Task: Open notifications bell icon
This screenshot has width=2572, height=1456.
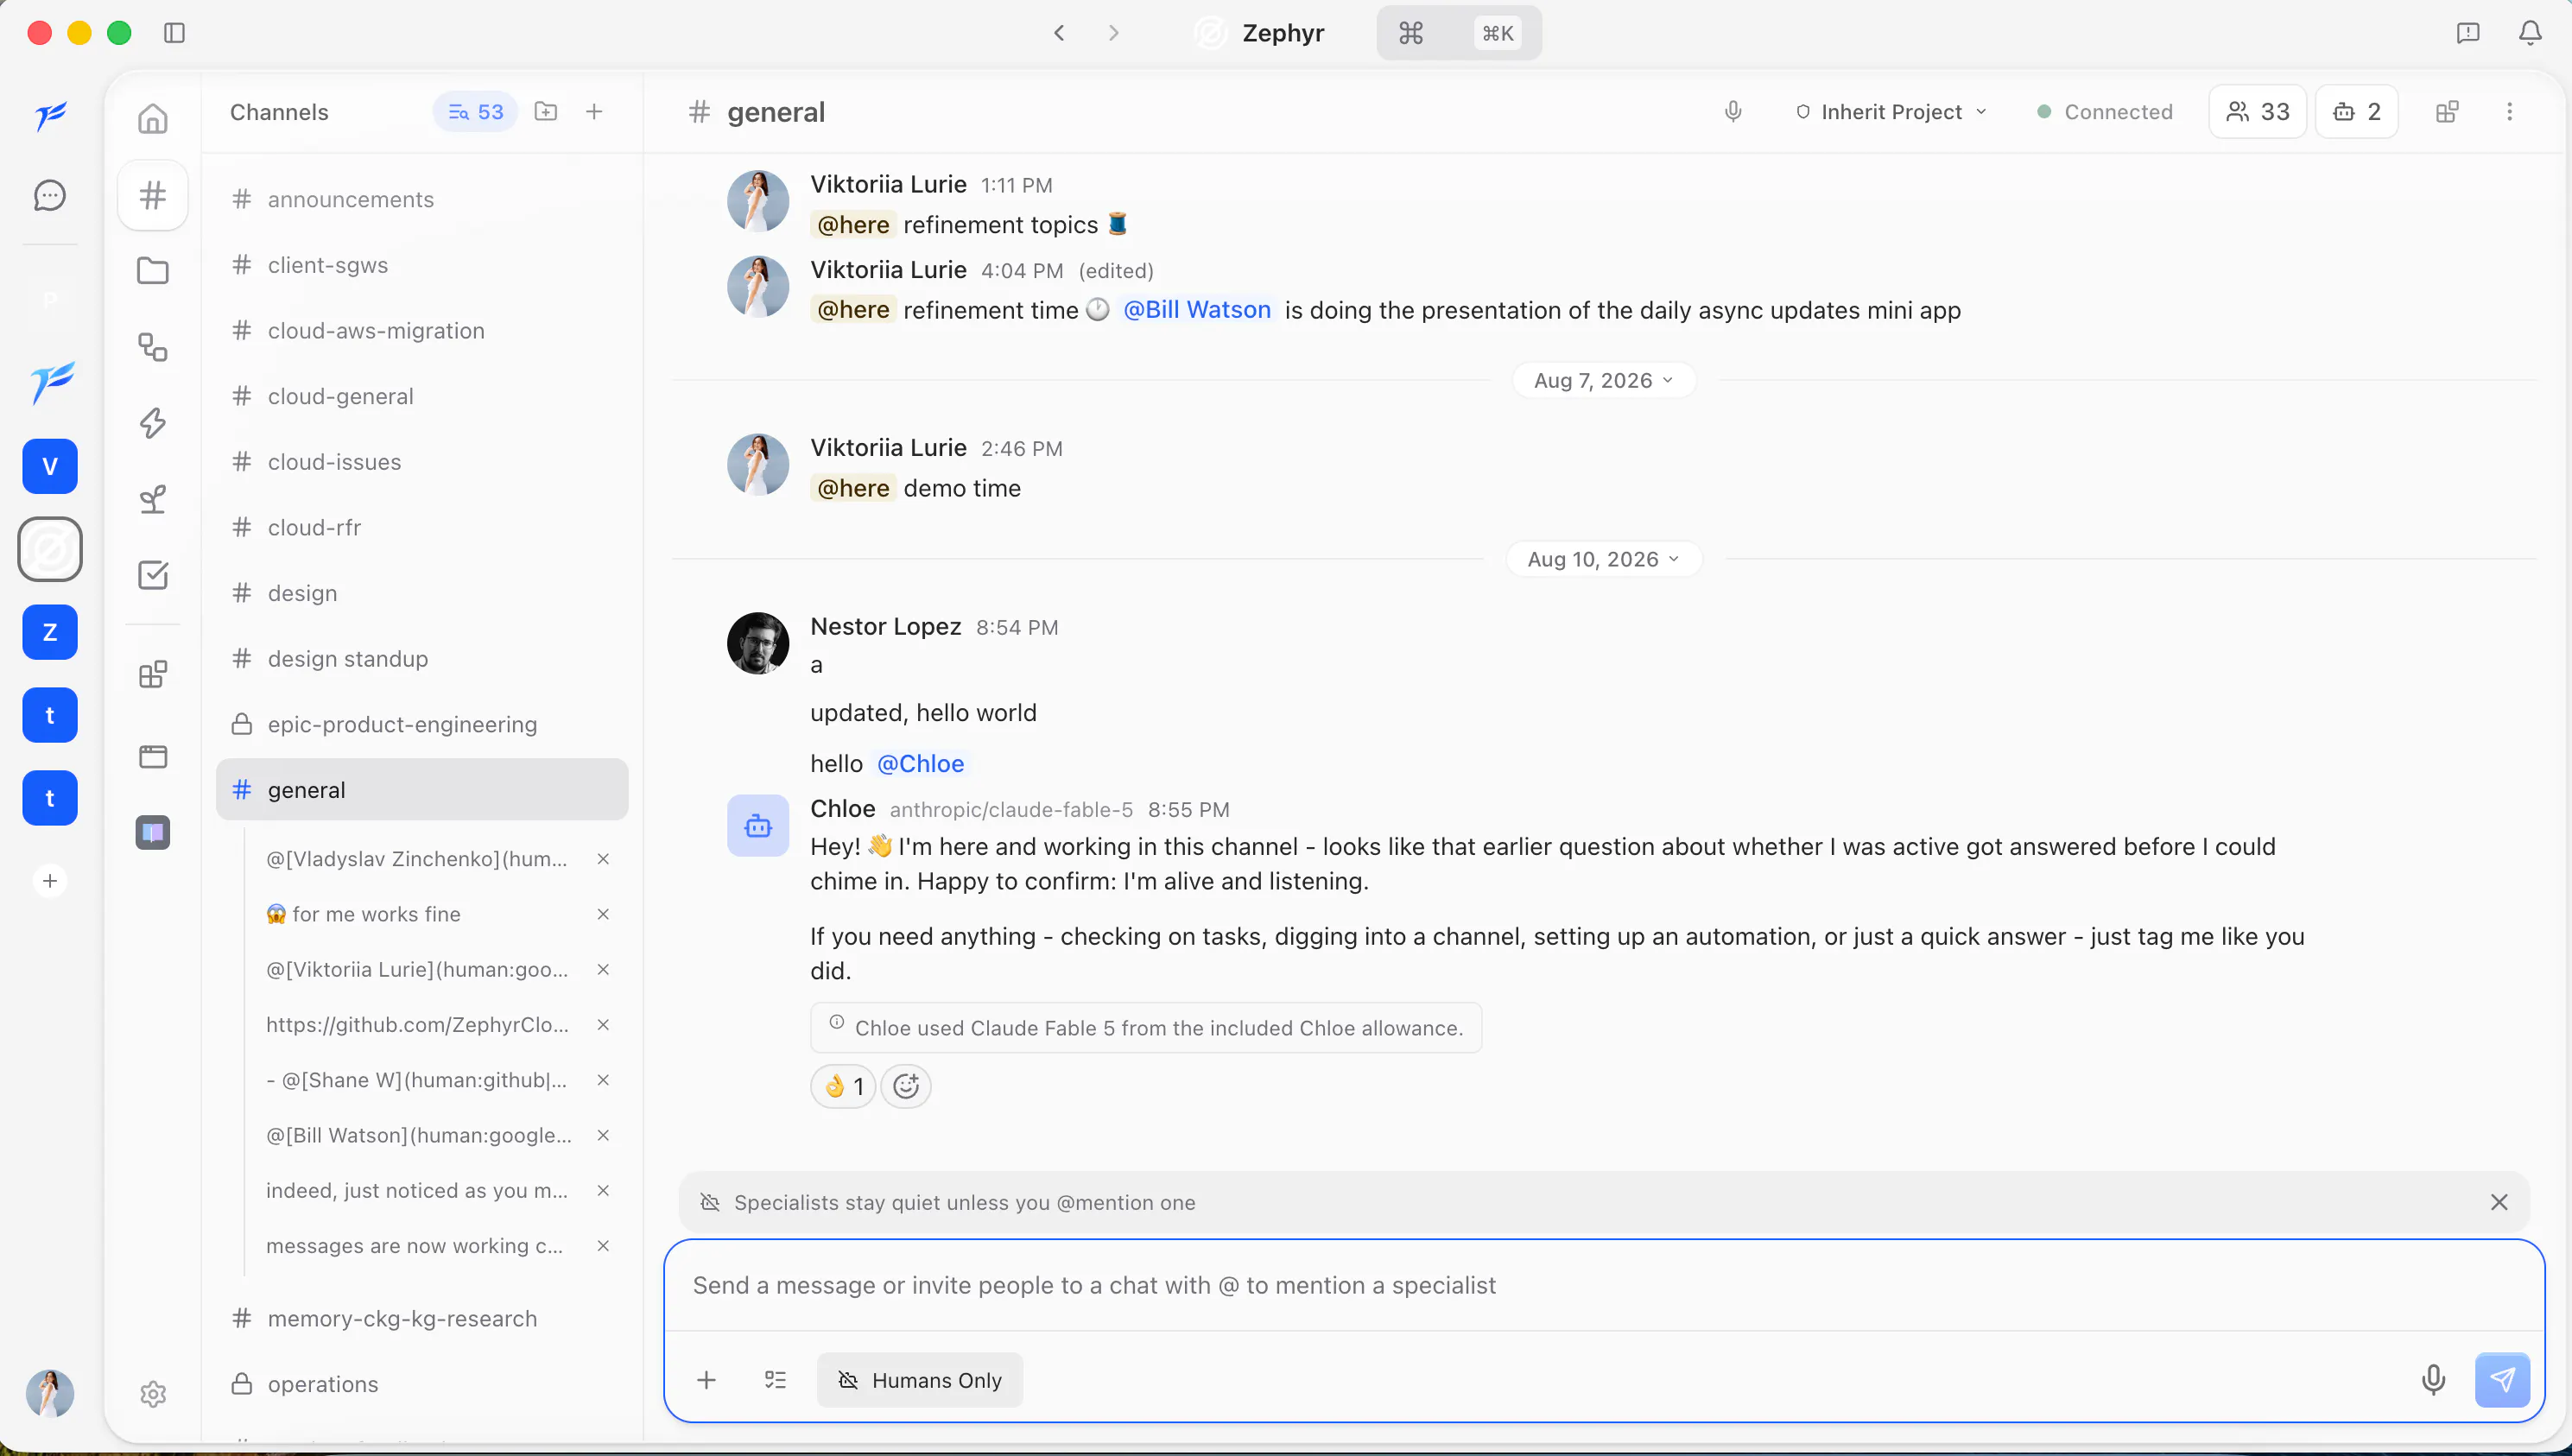Action: point(2529,33)
